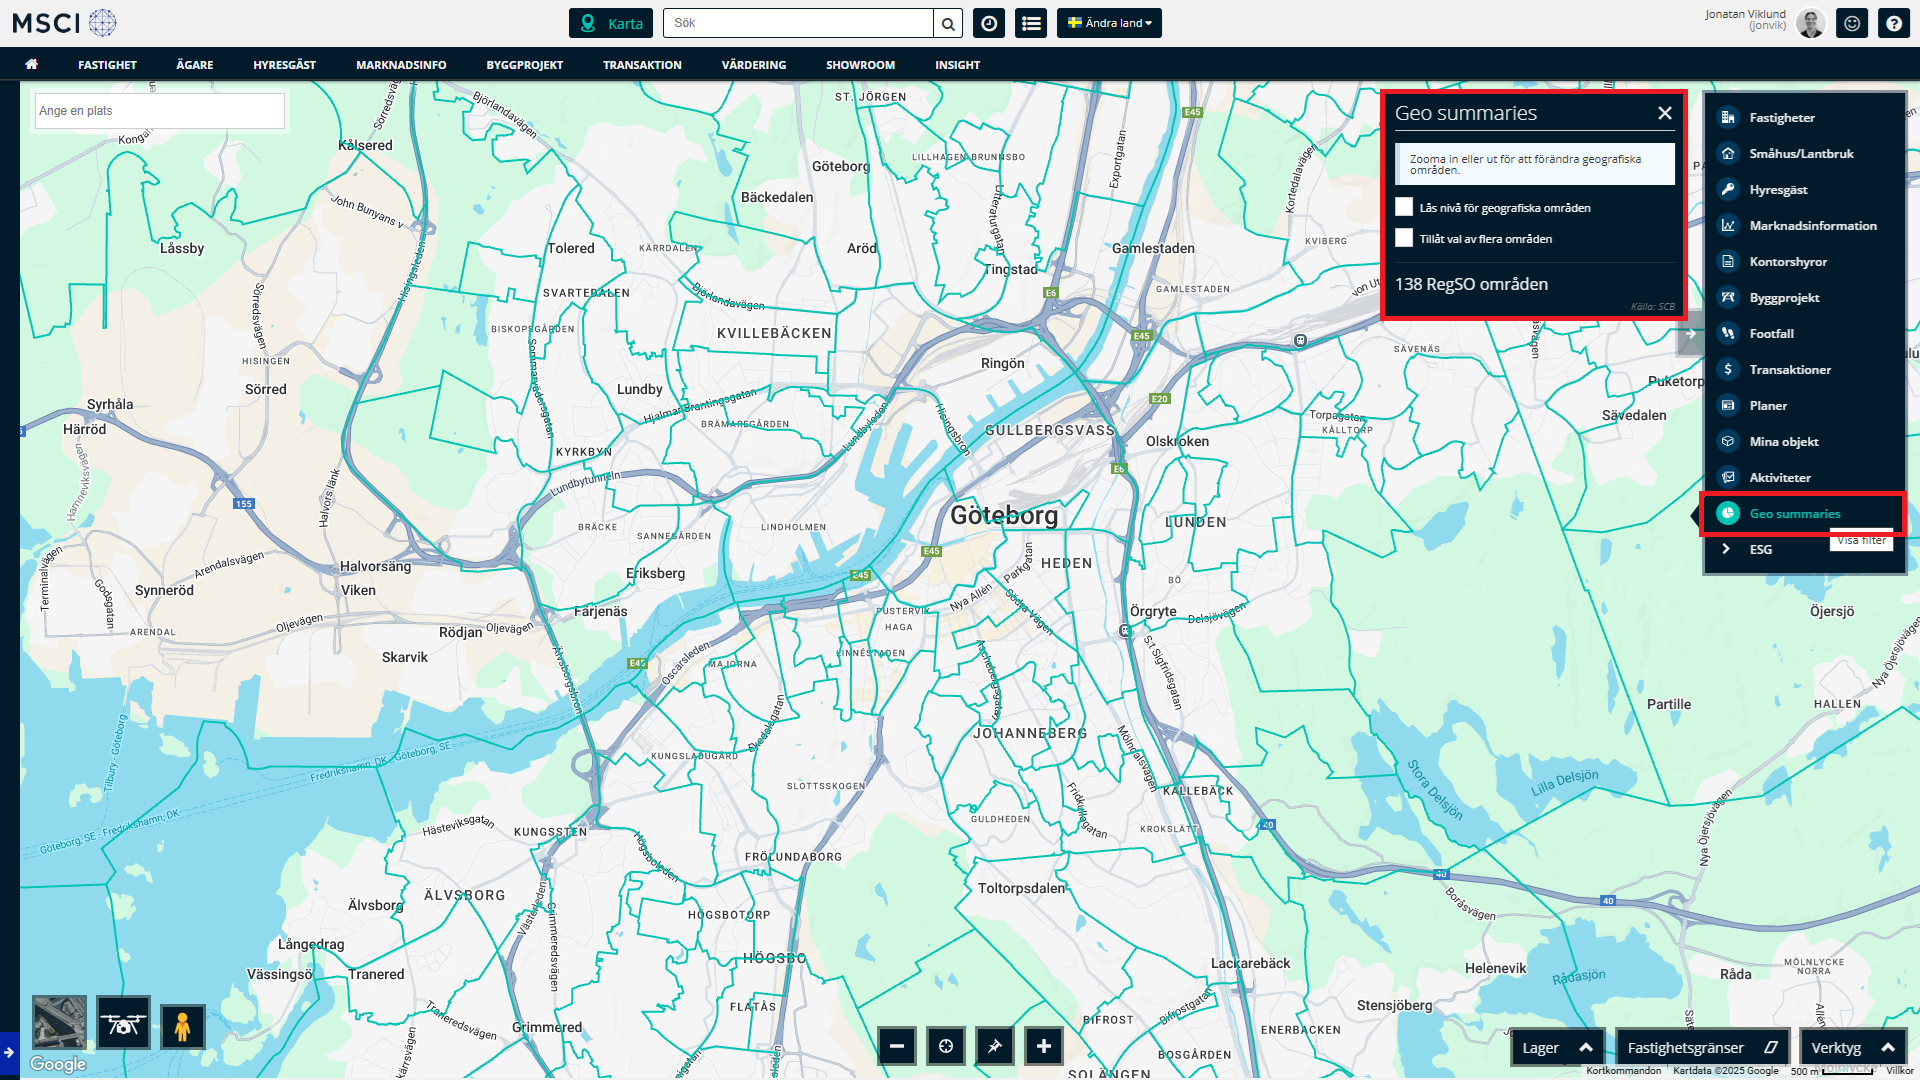The height and width of the screenshot is (1080, 1920).
Task: Check Tillåt val av flera områden
Action: point(1404,238)
